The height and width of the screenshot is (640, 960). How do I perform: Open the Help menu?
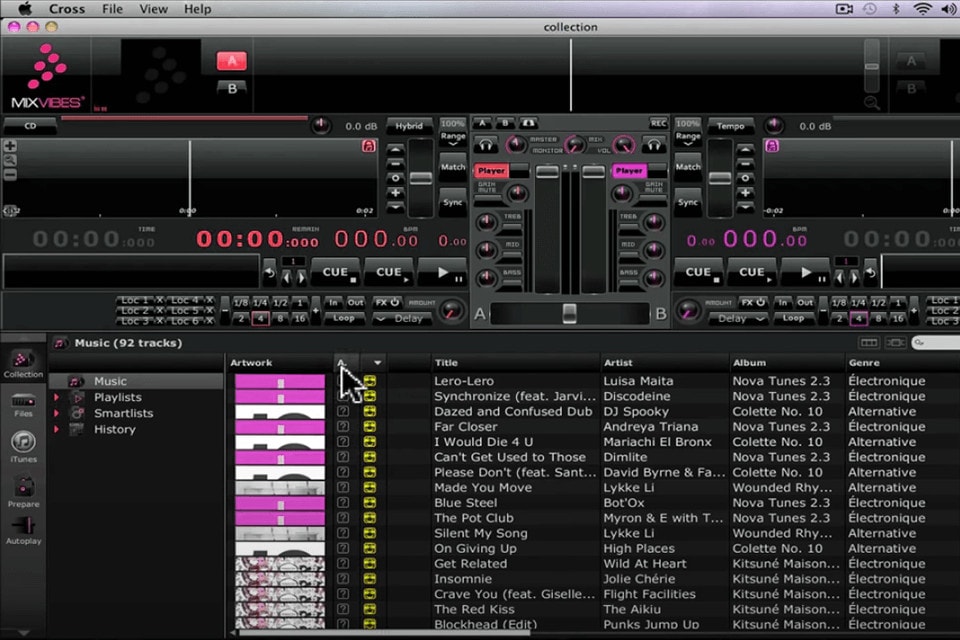197,9
